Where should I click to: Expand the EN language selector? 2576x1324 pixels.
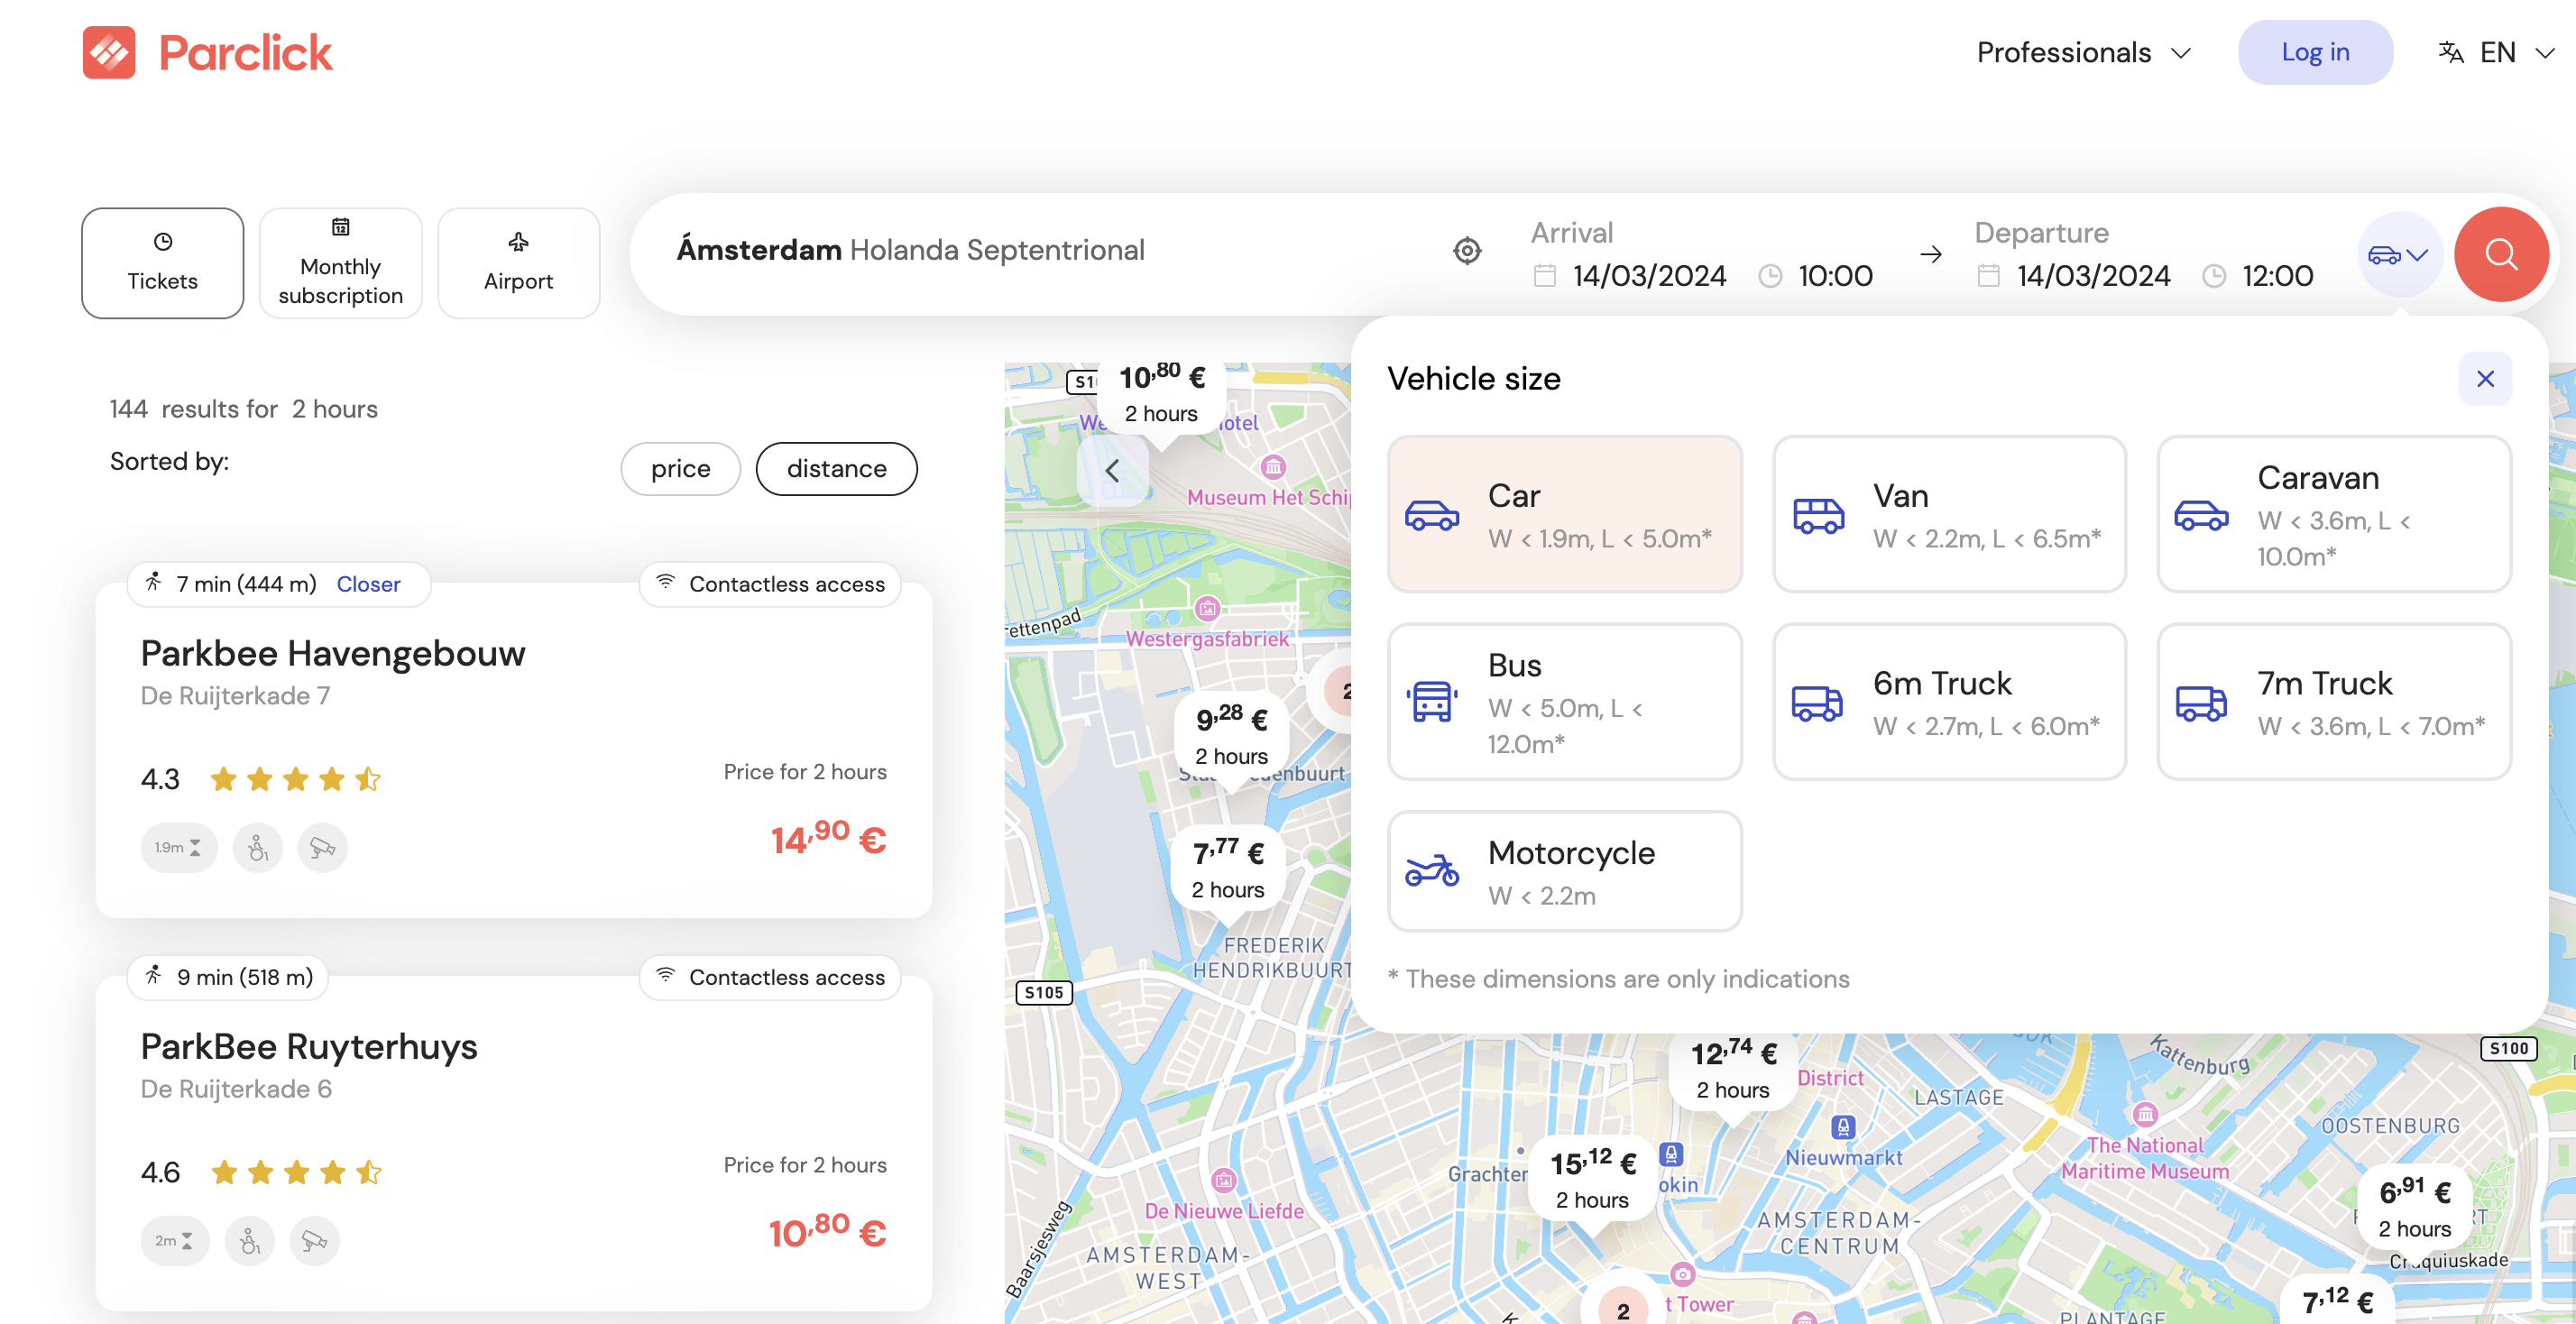(2498, 52)
